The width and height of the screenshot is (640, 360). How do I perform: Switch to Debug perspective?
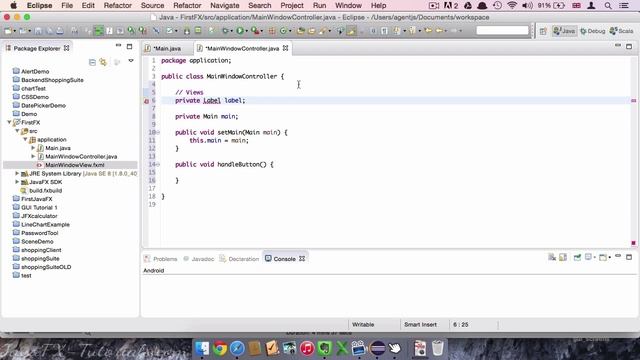click(x=593, y=31)
